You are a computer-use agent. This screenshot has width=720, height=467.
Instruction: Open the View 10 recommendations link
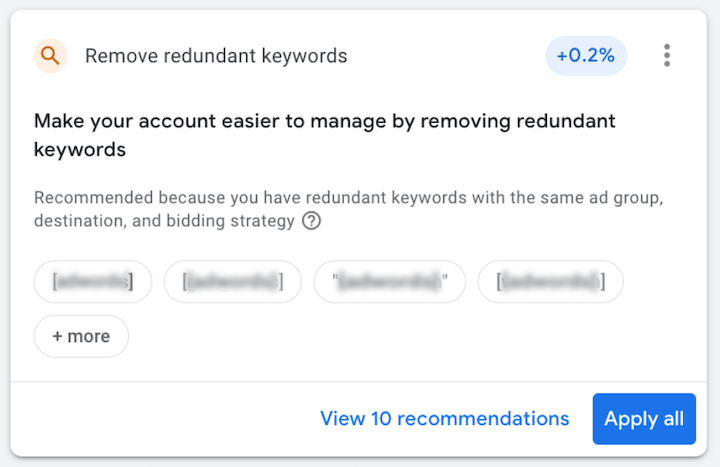pos(444,418)
